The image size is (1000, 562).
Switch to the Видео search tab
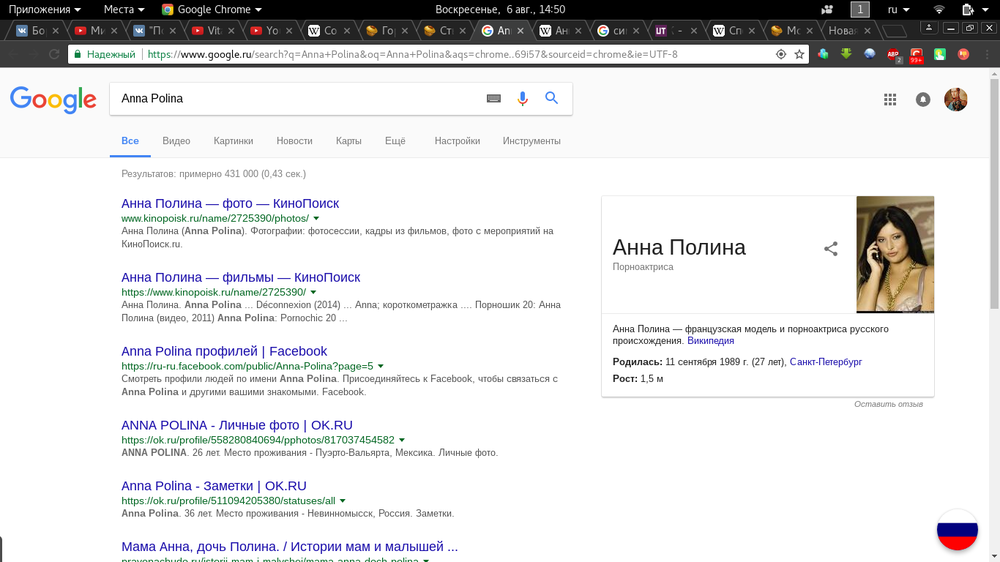tap(176, 141)
